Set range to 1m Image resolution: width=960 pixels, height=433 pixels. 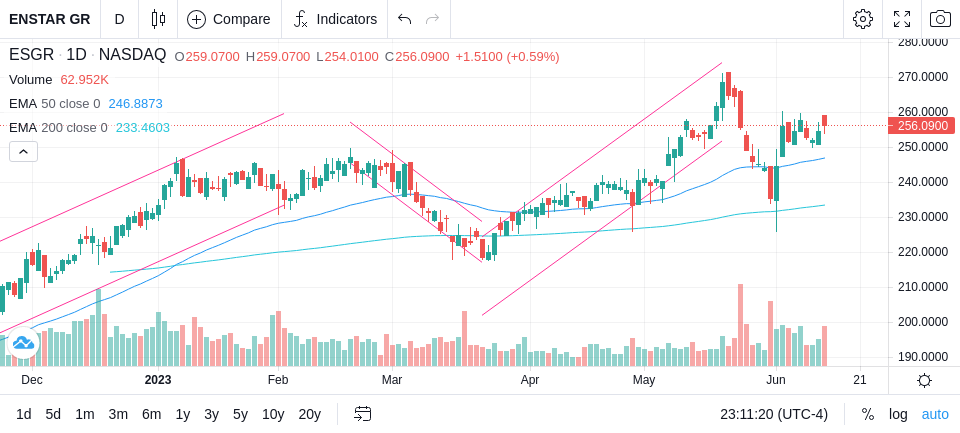coord(84,415)
